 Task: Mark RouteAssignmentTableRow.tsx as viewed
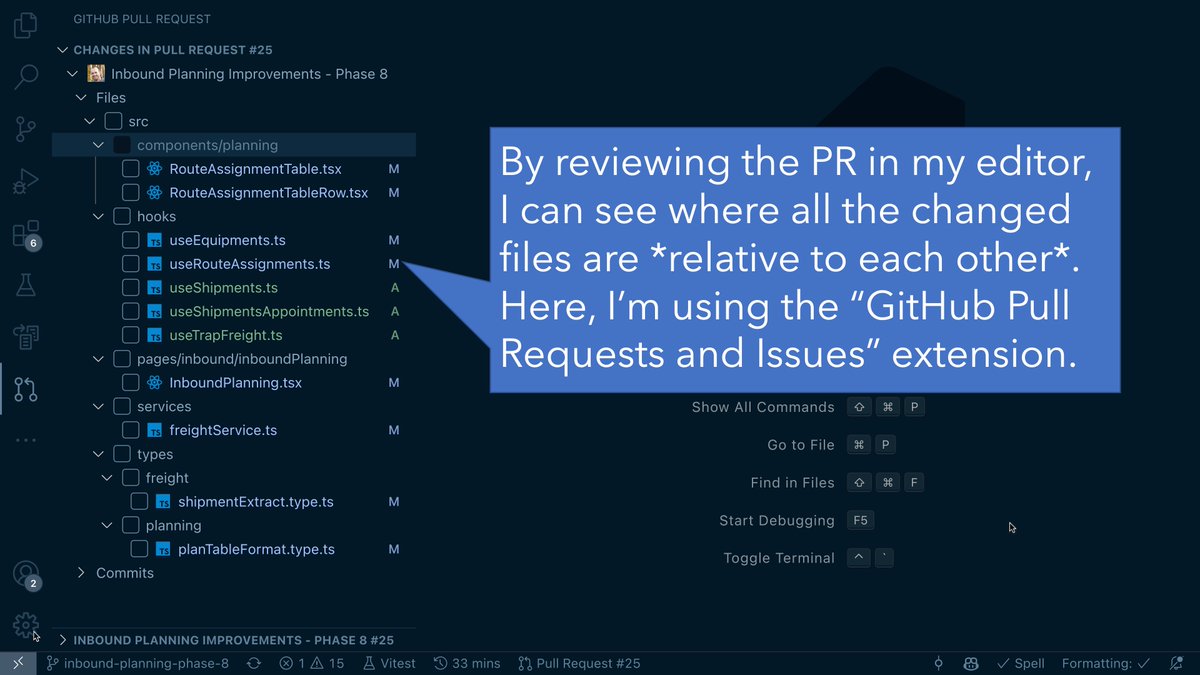(131, 192)
